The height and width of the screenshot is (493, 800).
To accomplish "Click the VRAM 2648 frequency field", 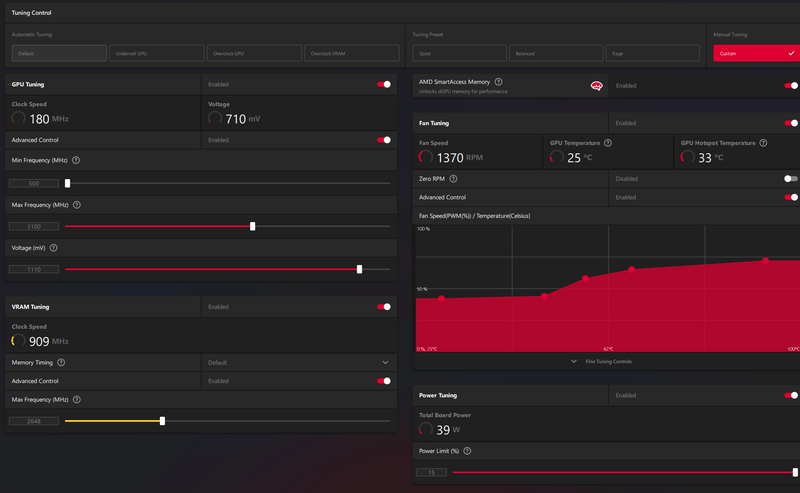I will [34, 421].
